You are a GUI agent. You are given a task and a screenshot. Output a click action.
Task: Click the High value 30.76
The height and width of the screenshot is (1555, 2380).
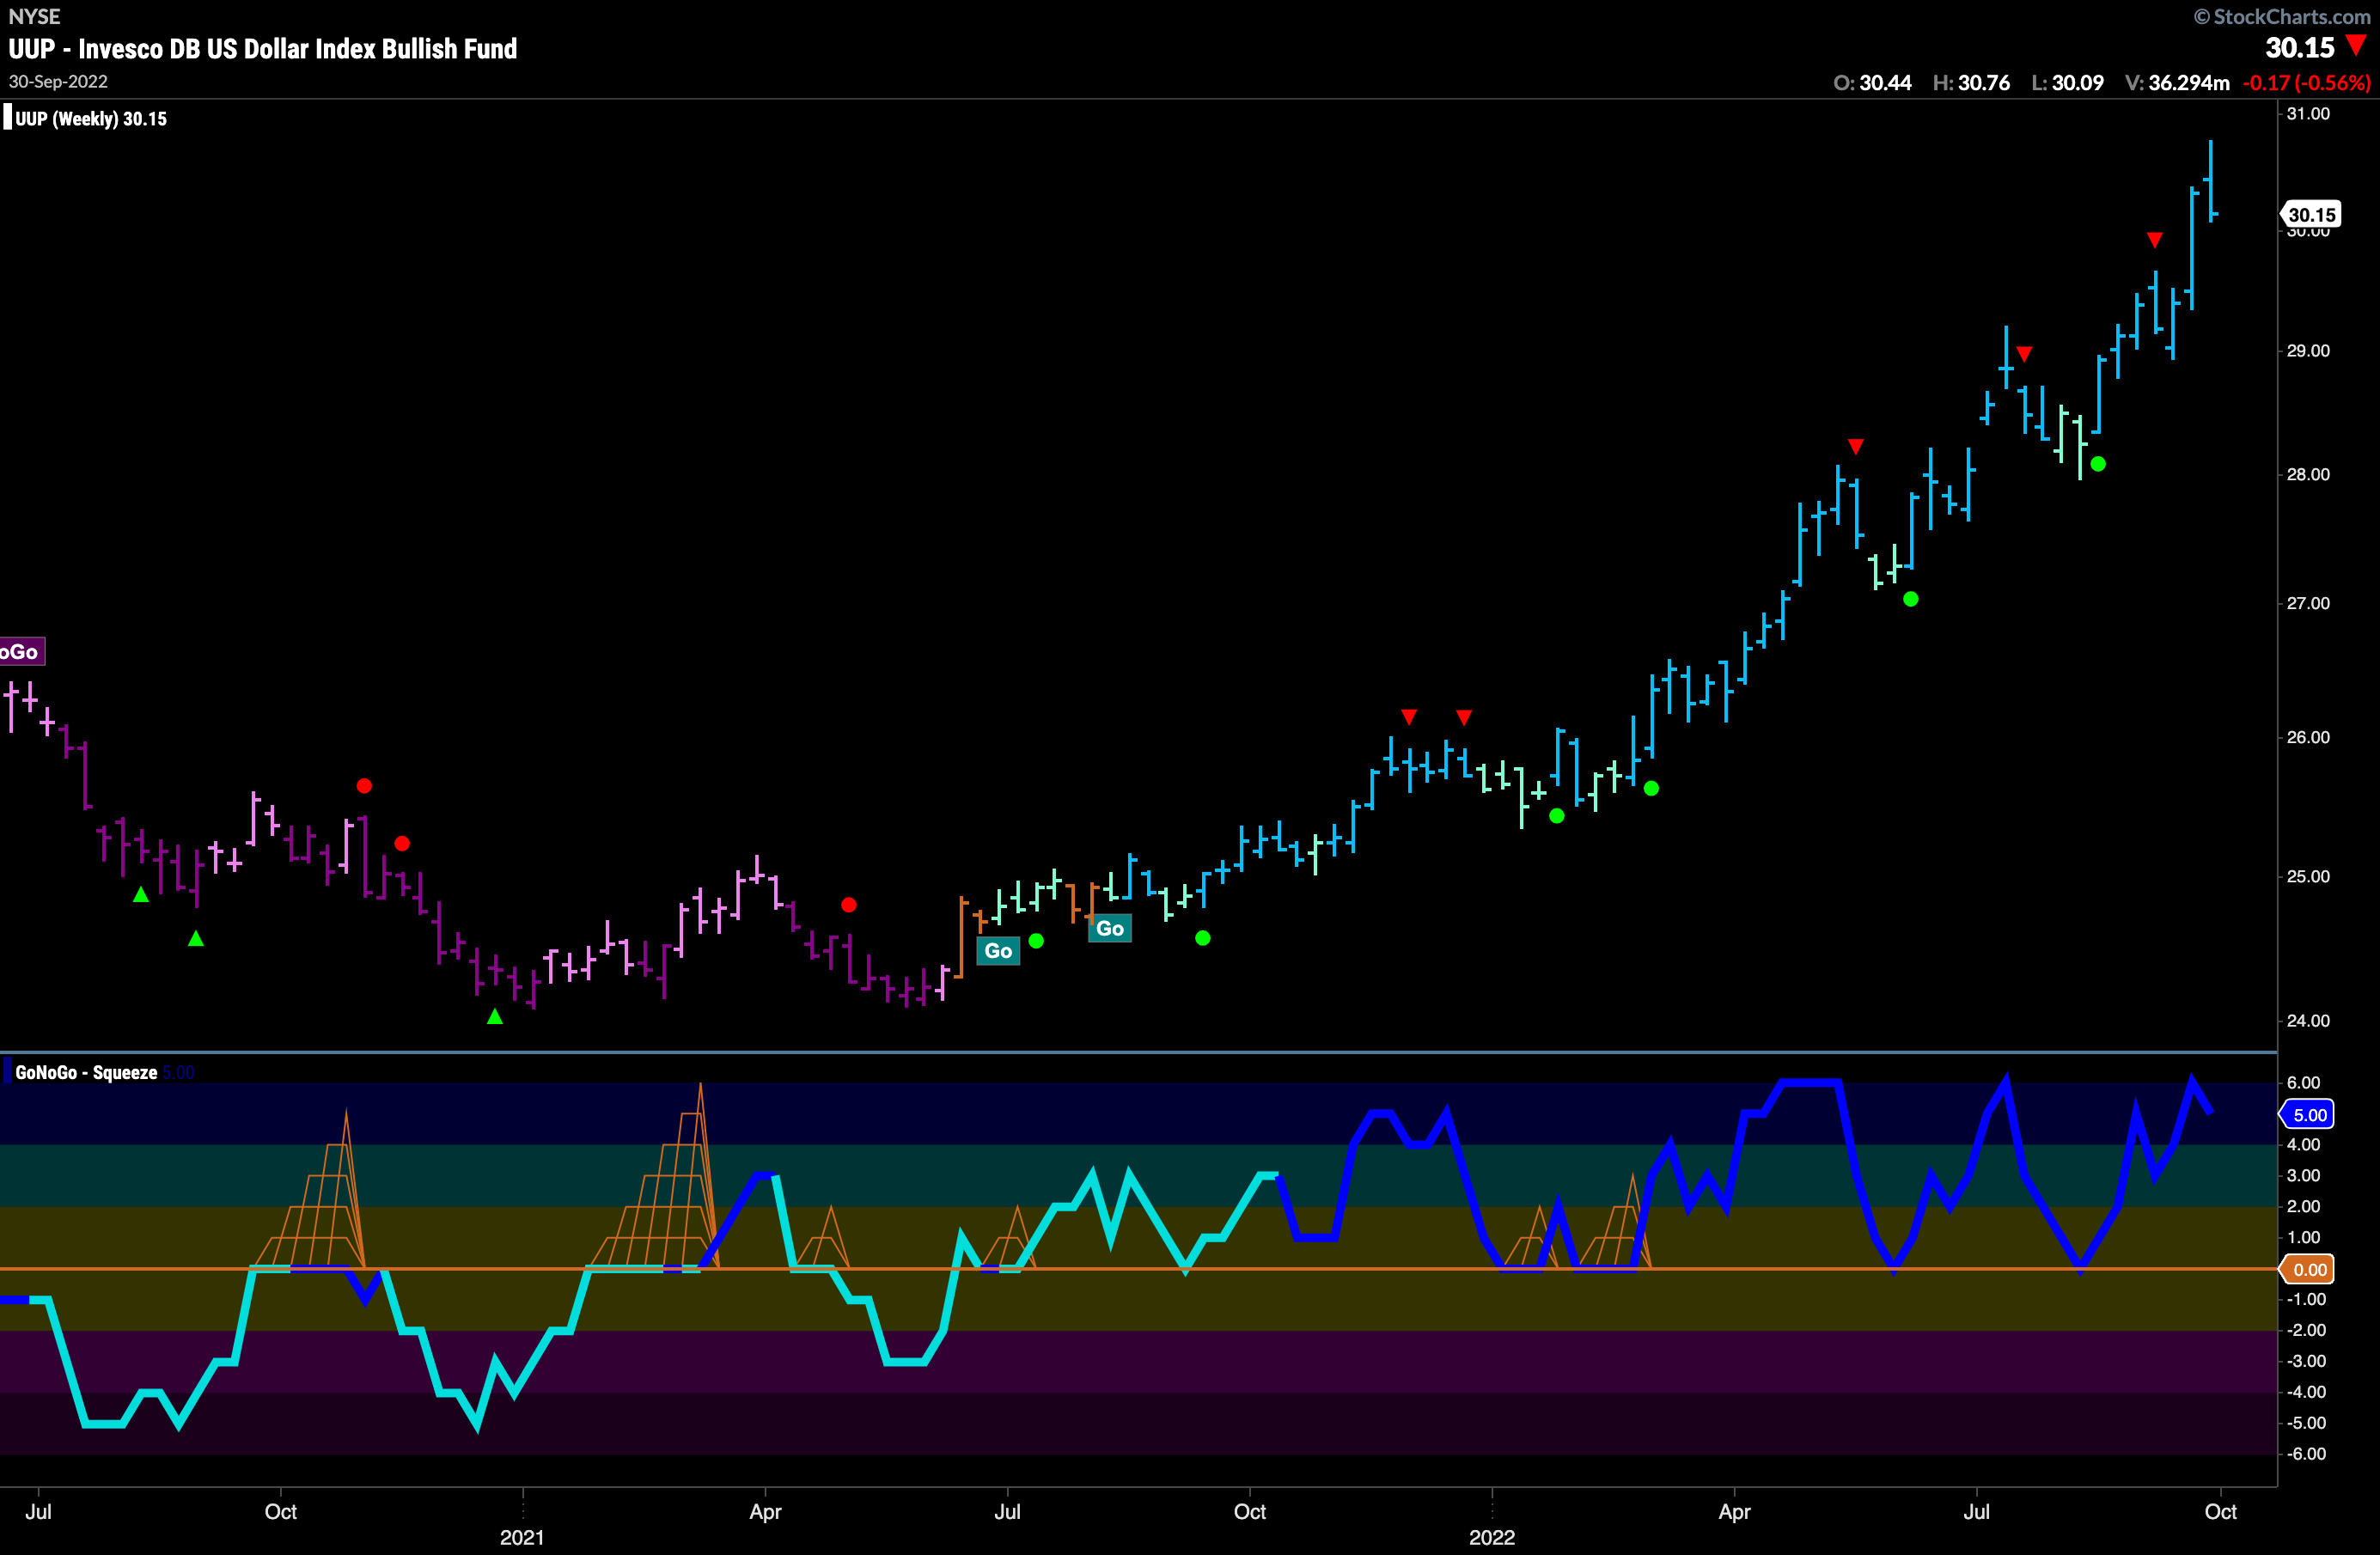(x=1984, y=83)
